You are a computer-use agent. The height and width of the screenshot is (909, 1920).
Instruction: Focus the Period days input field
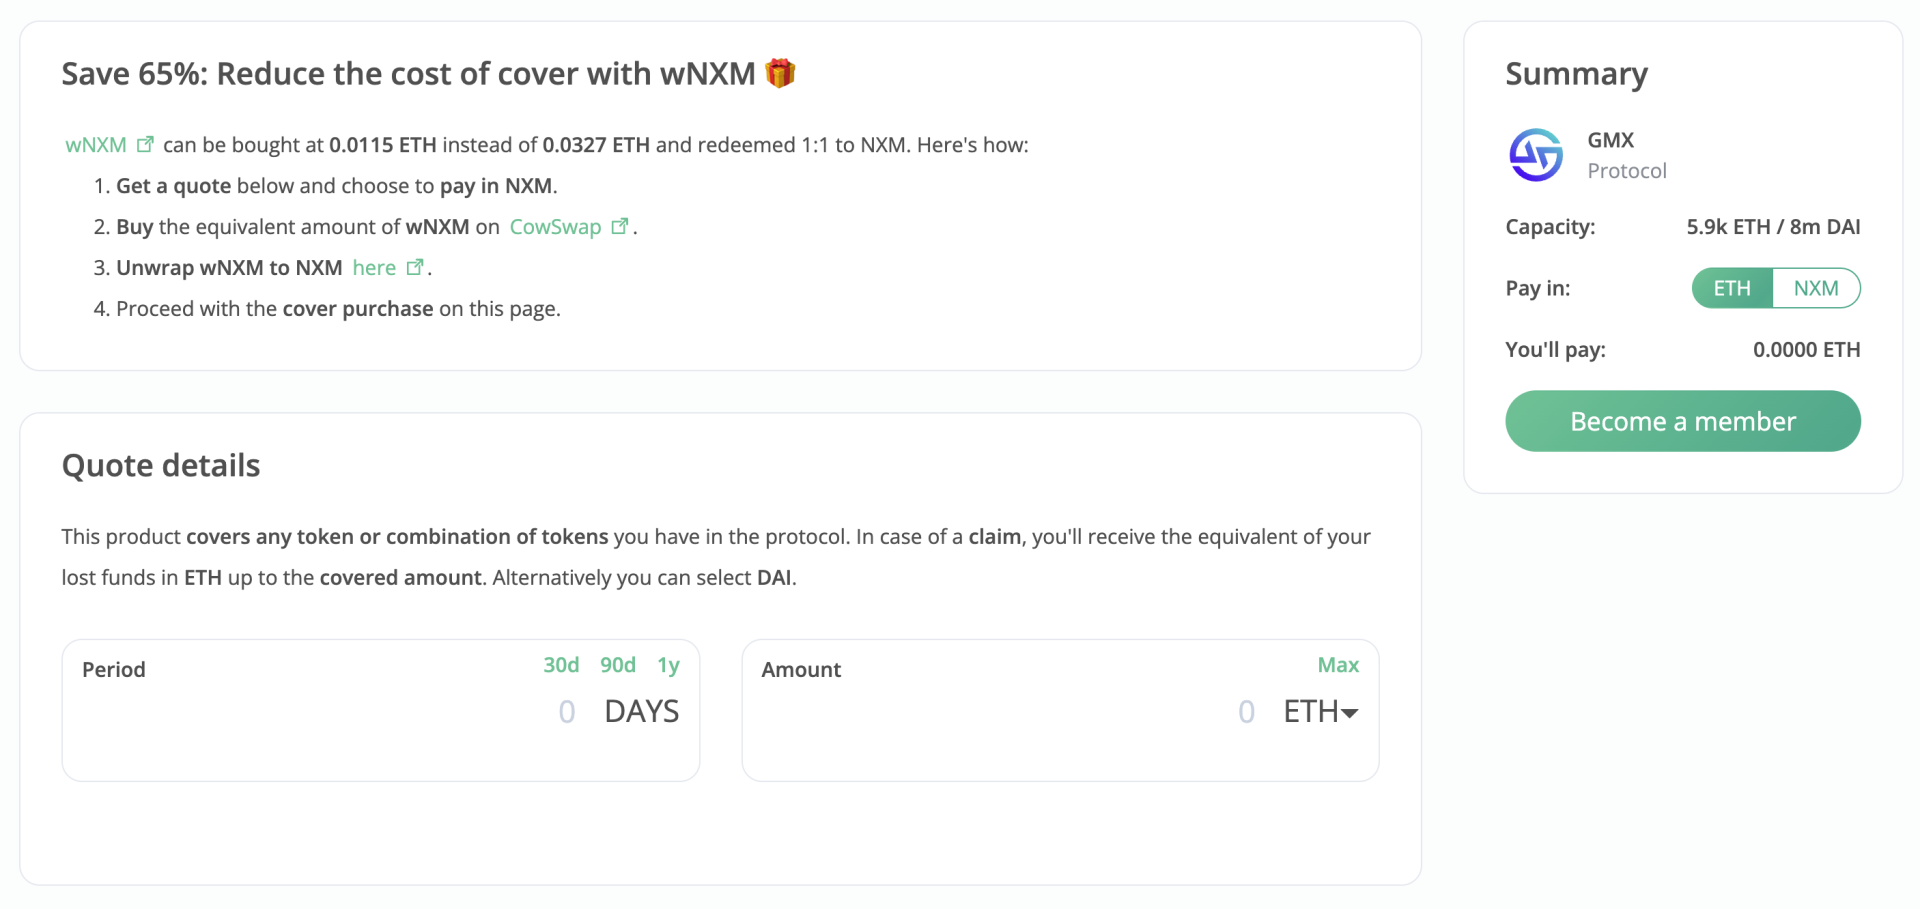[x=566, y=712]
